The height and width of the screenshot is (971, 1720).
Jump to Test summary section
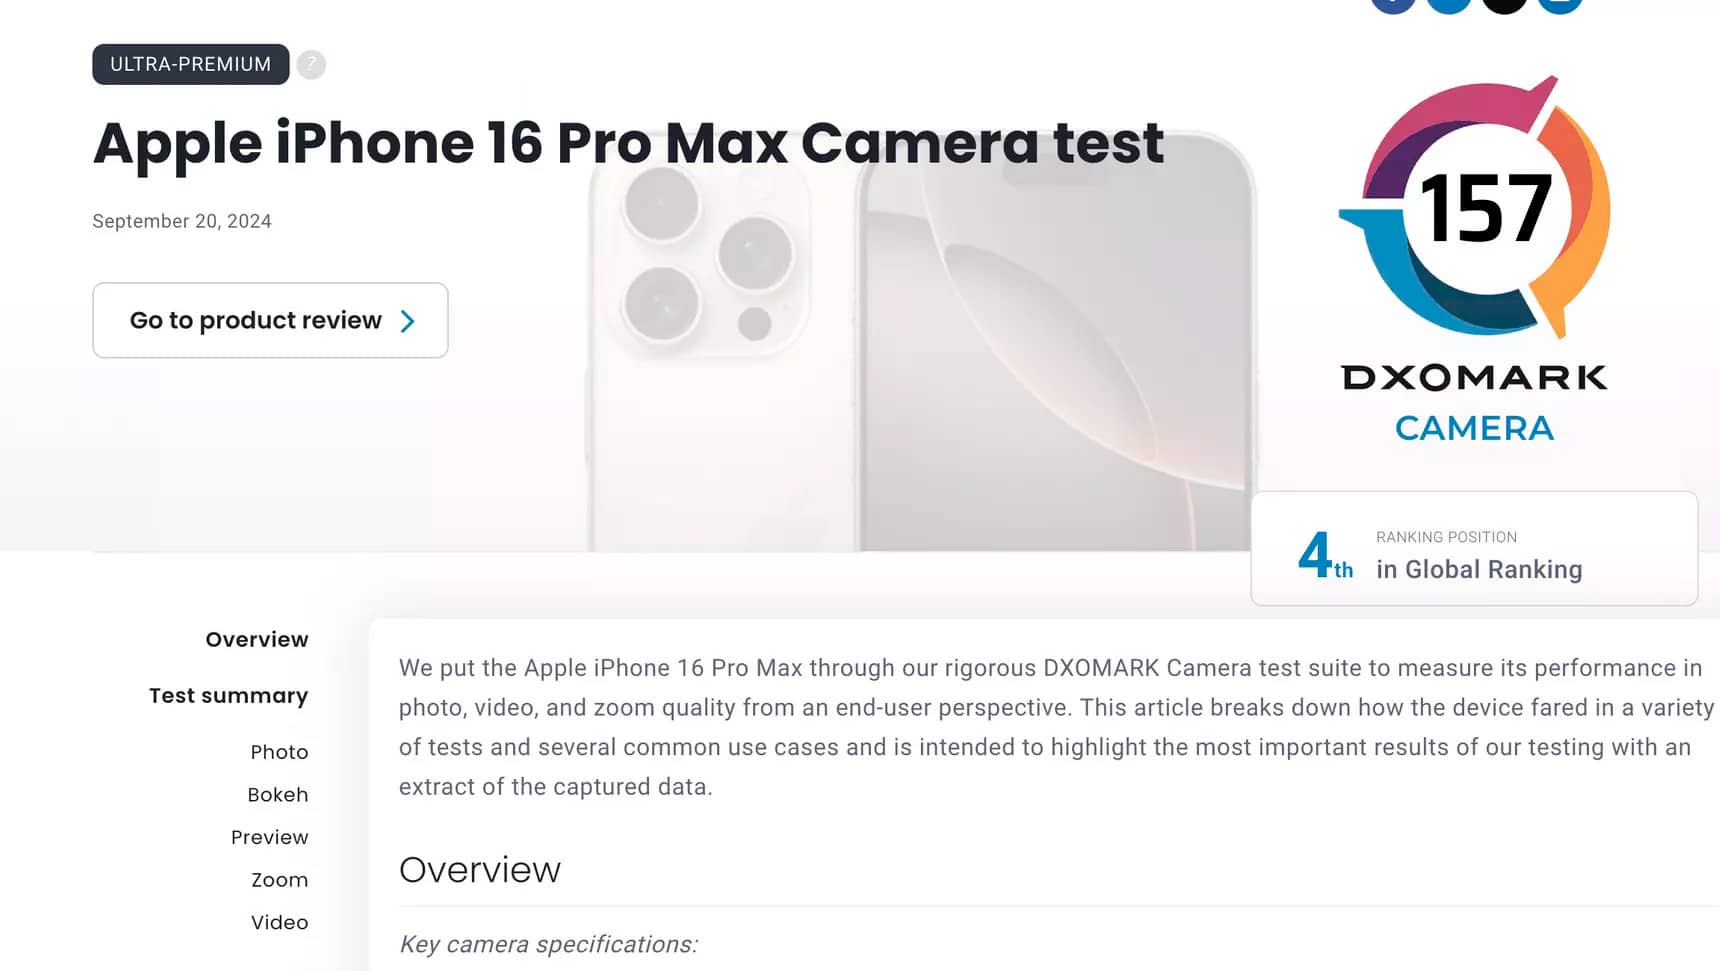coord(229,696)
